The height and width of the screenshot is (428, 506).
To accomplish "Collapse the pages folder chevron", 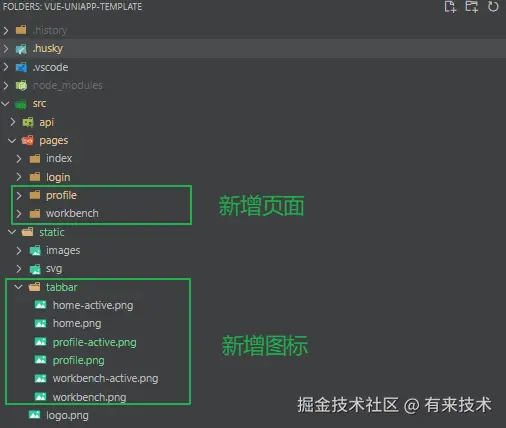I will click(12, 141).
